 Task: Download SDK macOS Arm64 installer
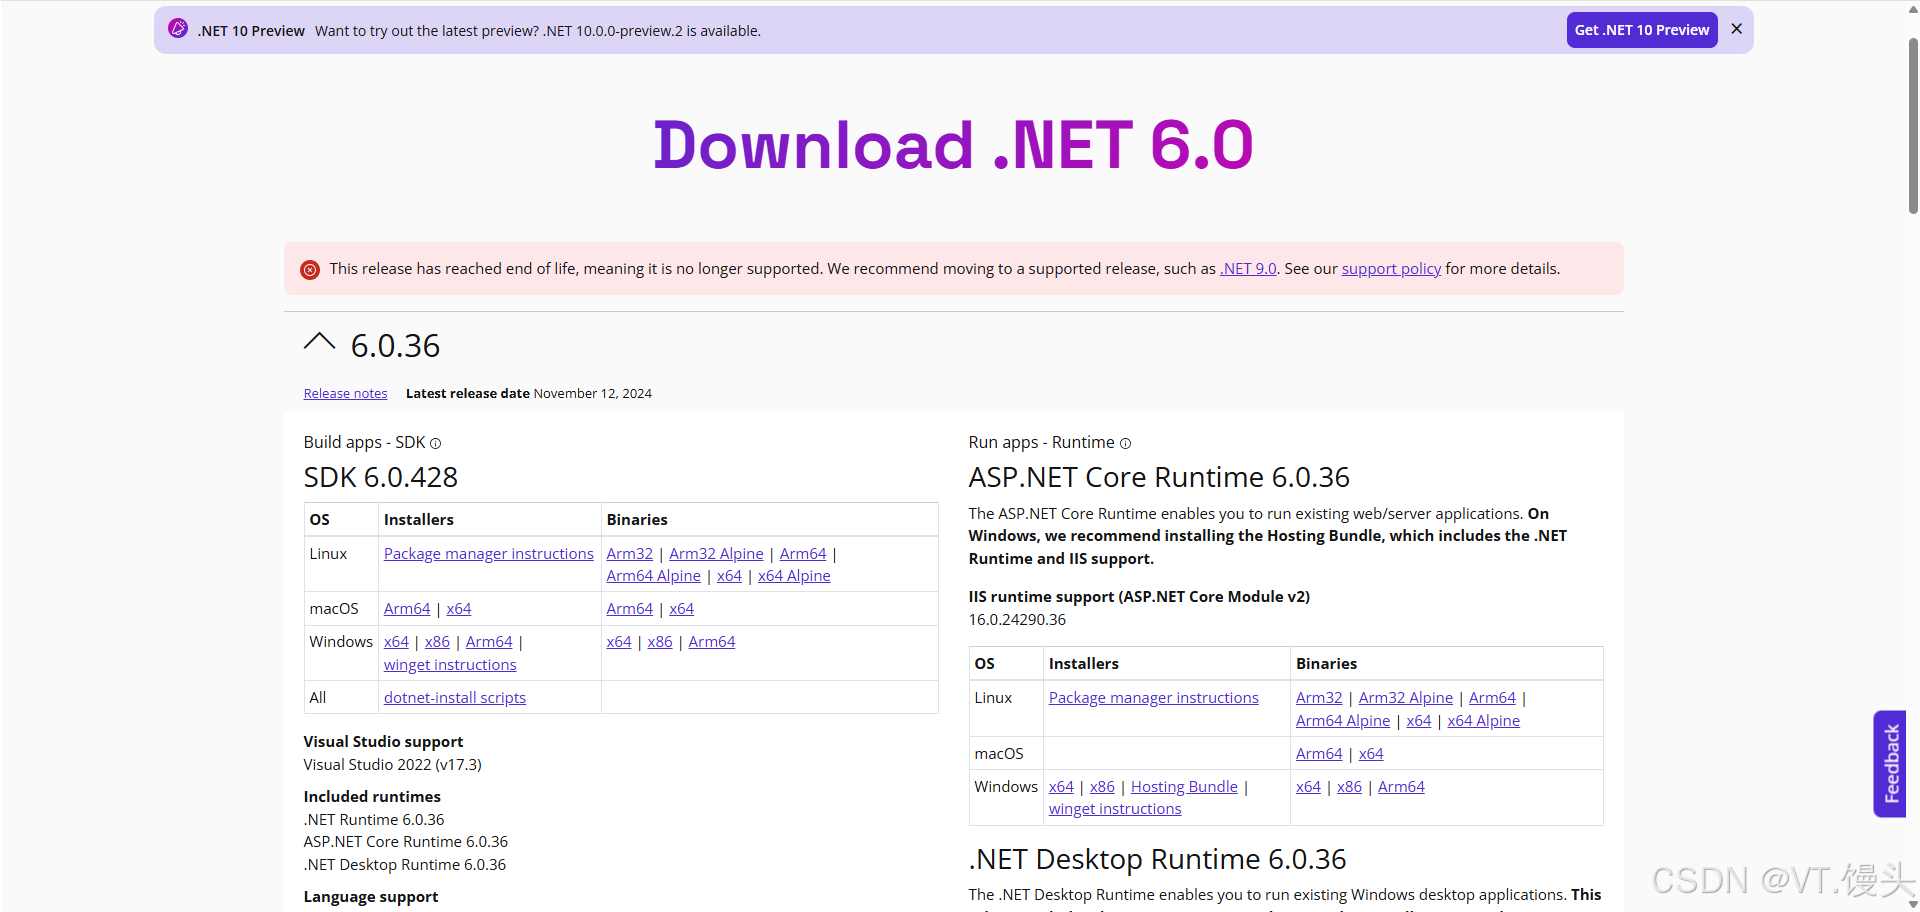(407, 608)
